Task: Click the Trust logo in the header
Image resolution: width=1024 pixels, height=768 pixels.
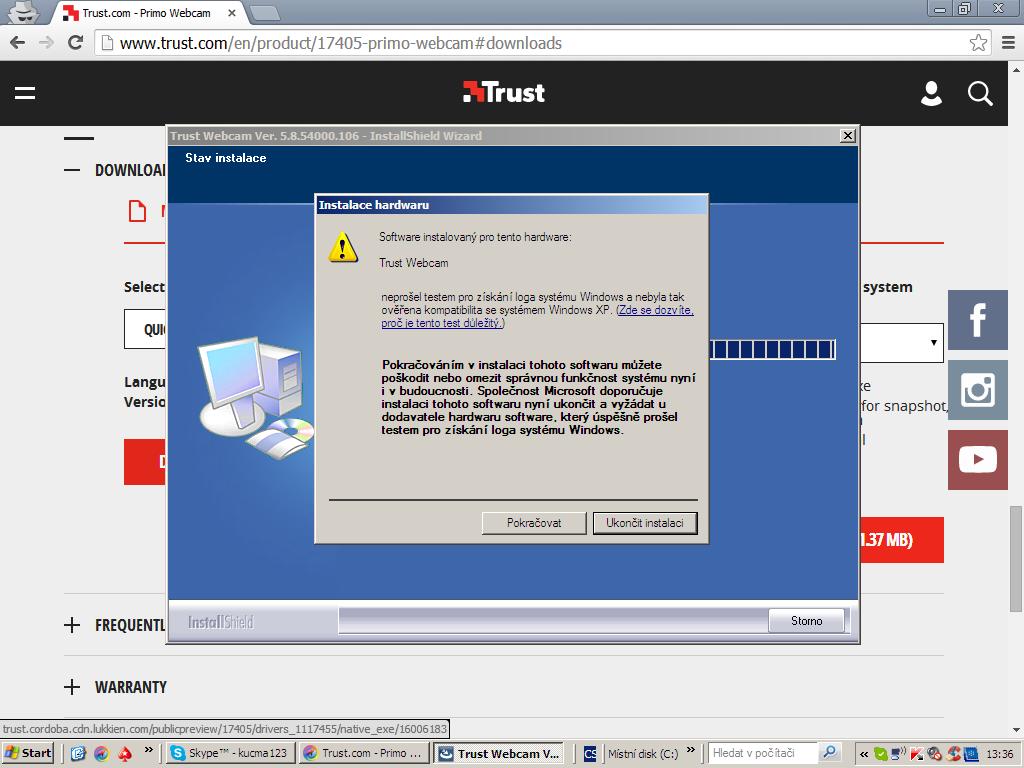Action: tap(504, 92)
